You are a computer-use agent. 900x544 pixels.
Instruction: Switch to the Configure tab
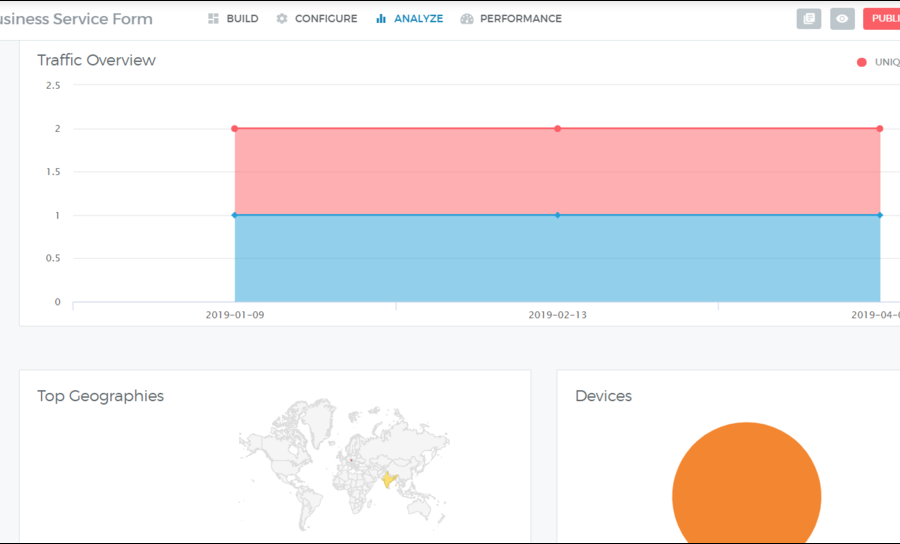[325, 19]
